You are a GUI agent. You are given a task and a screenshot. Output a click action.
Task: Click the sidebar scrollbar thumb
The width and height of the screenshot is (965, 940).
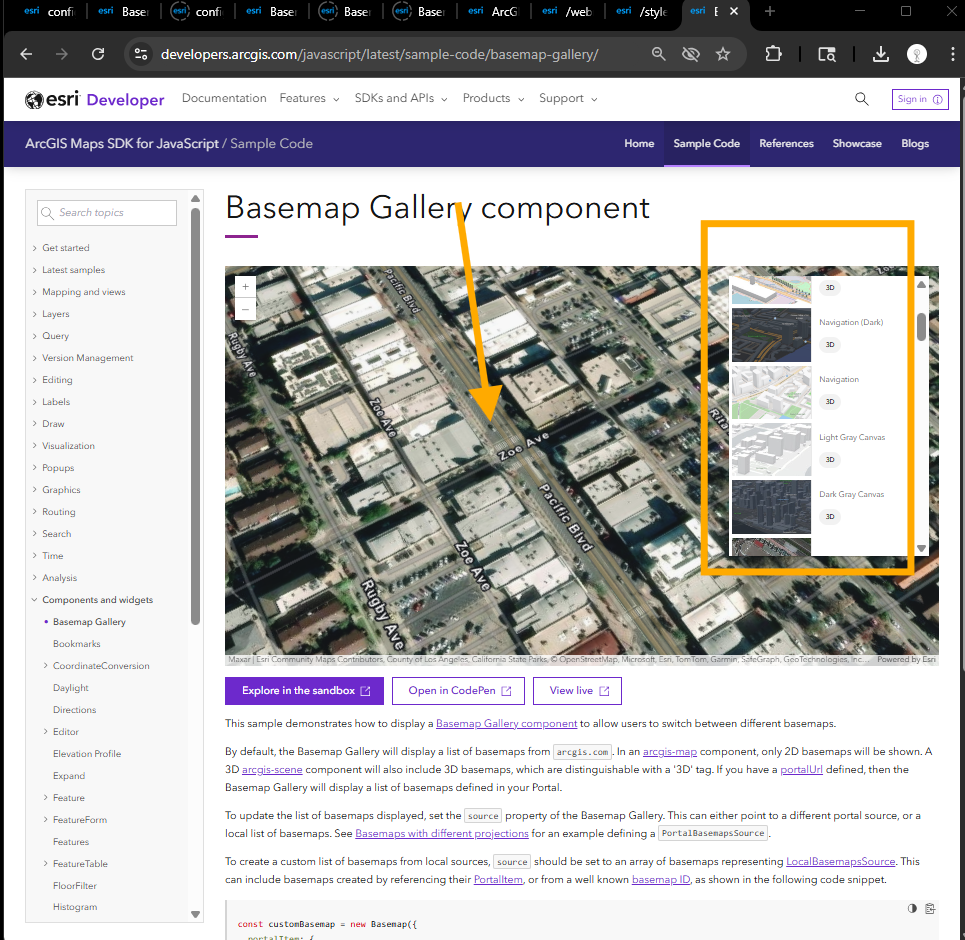[x=195, y=417]
